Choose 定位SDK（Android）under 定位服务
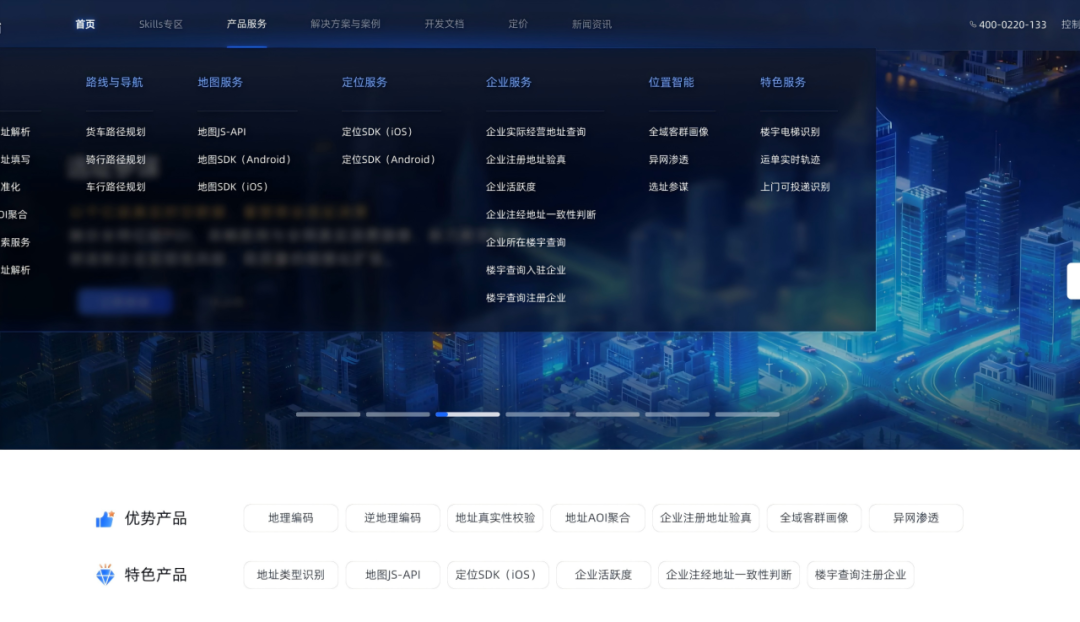1080x622 pixels. tap(389, 159)
